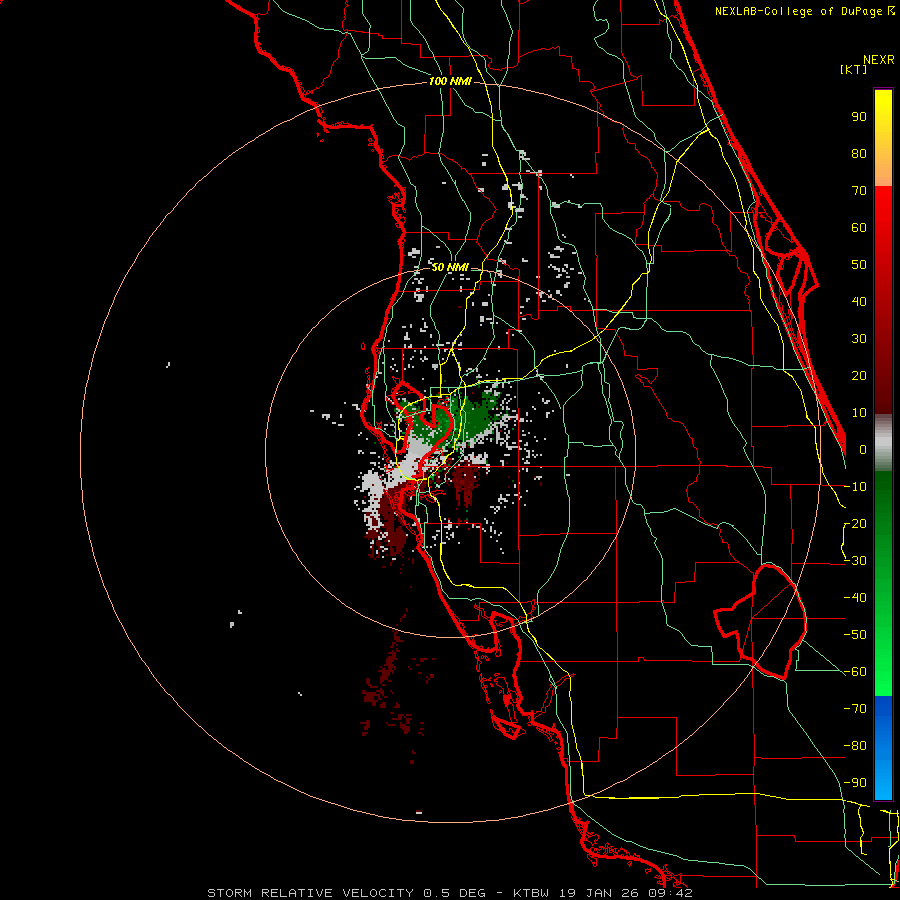Viewport: 900px width, 900px height.
Task: Click the -50 knot scale value
Action: (x=855, y=635)
